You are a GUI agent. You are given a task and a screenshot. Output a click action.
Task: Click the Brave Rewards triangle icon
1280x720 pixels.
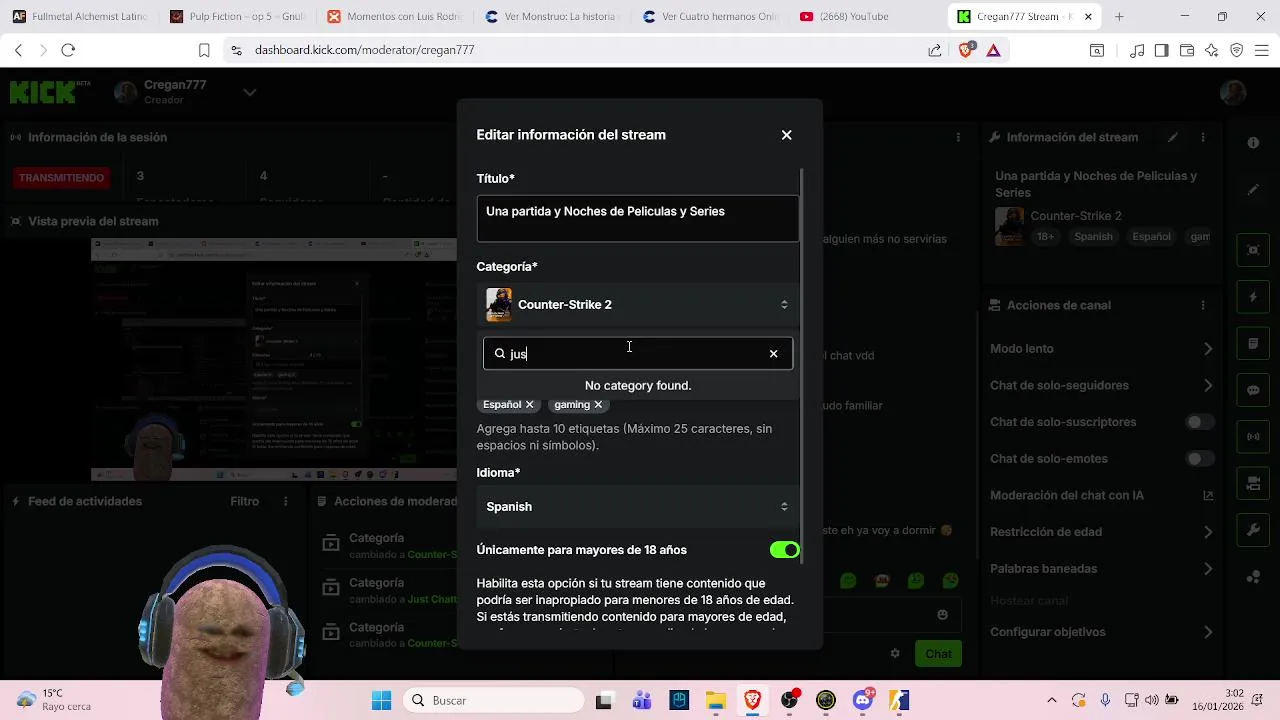993,50
